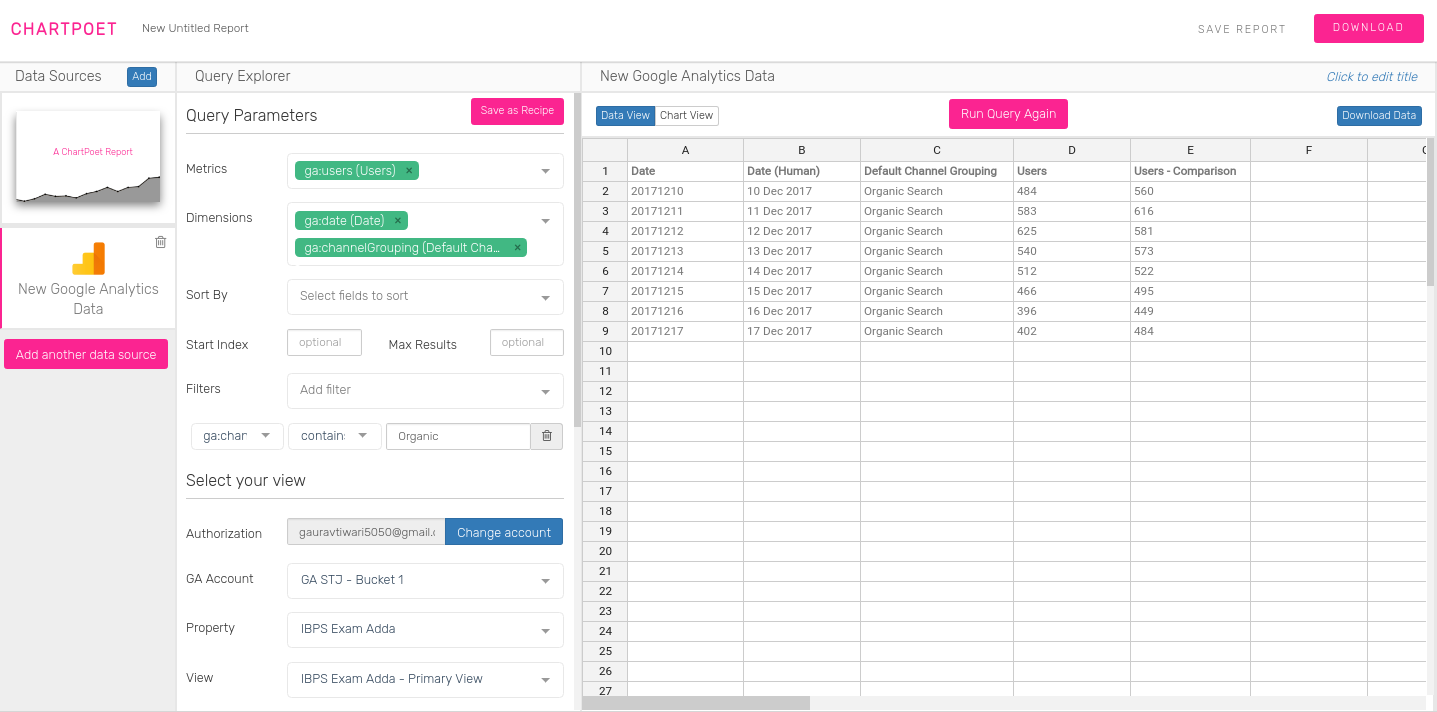Click SAVE REPORT

coord(1241,30)
